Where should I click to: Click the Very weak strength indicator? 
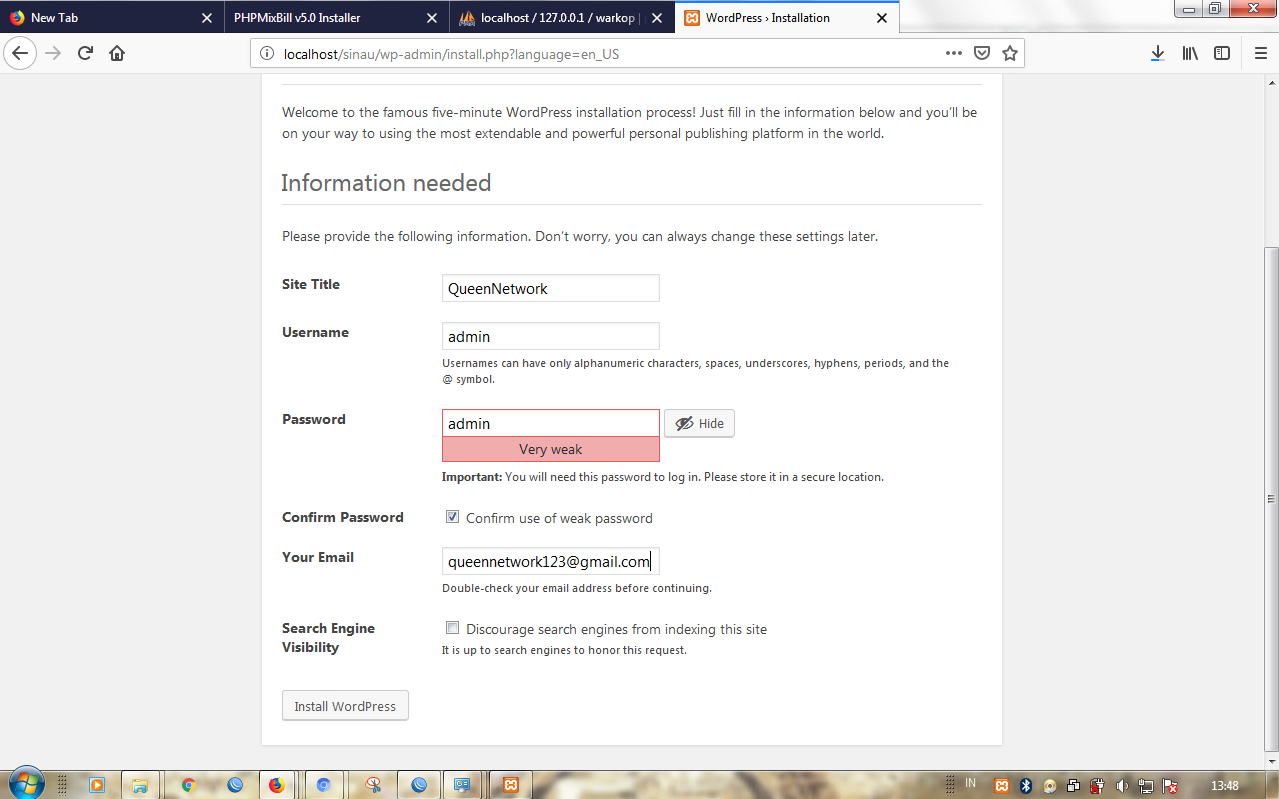point(551,449)
